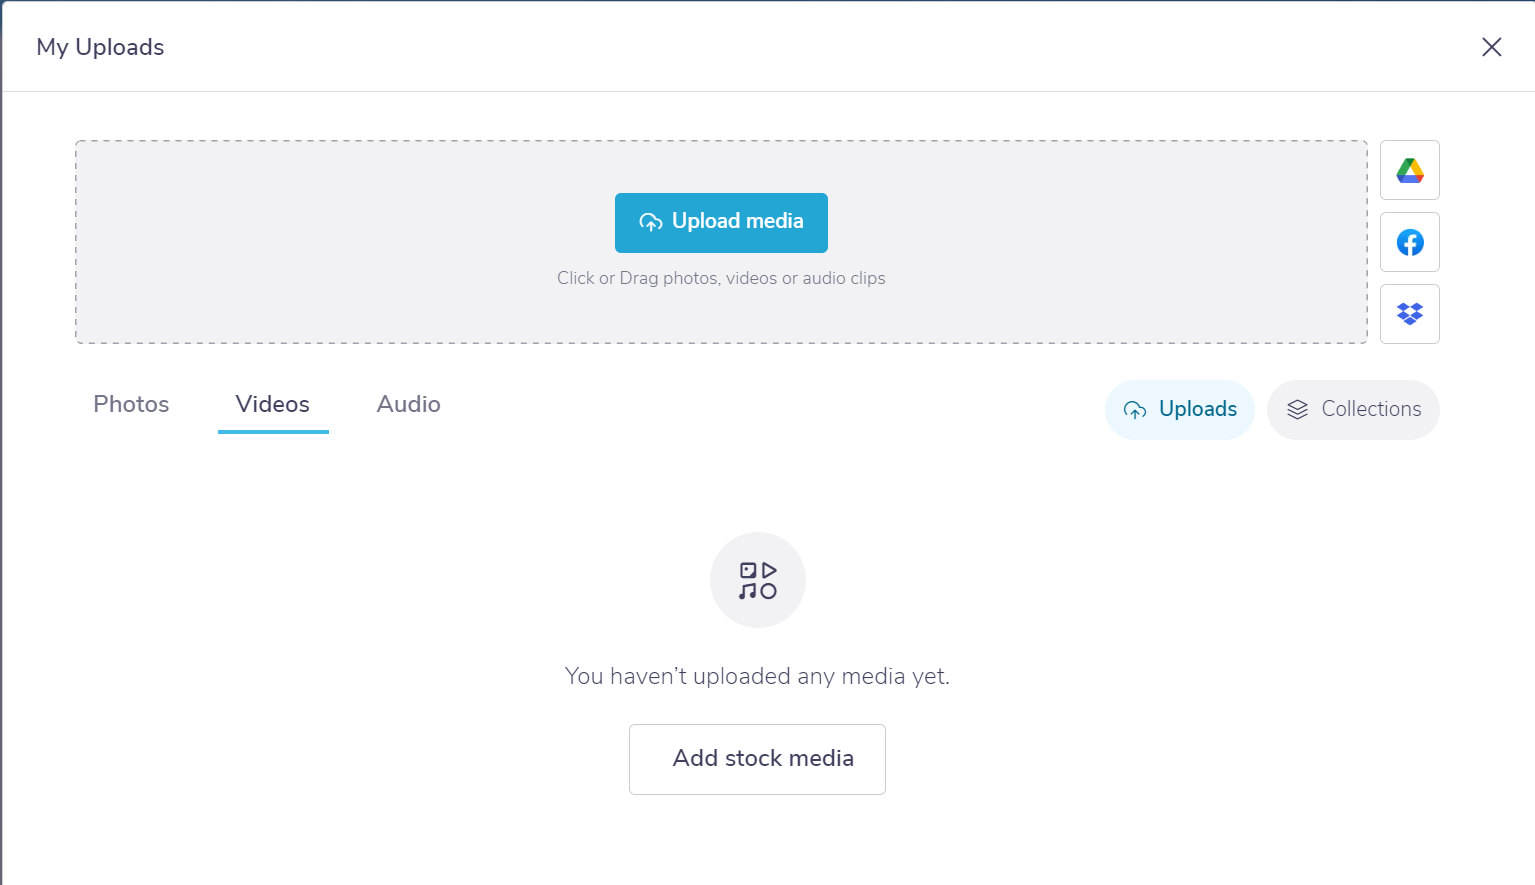Switch to the Audio tab

click(x=408, y=404)
